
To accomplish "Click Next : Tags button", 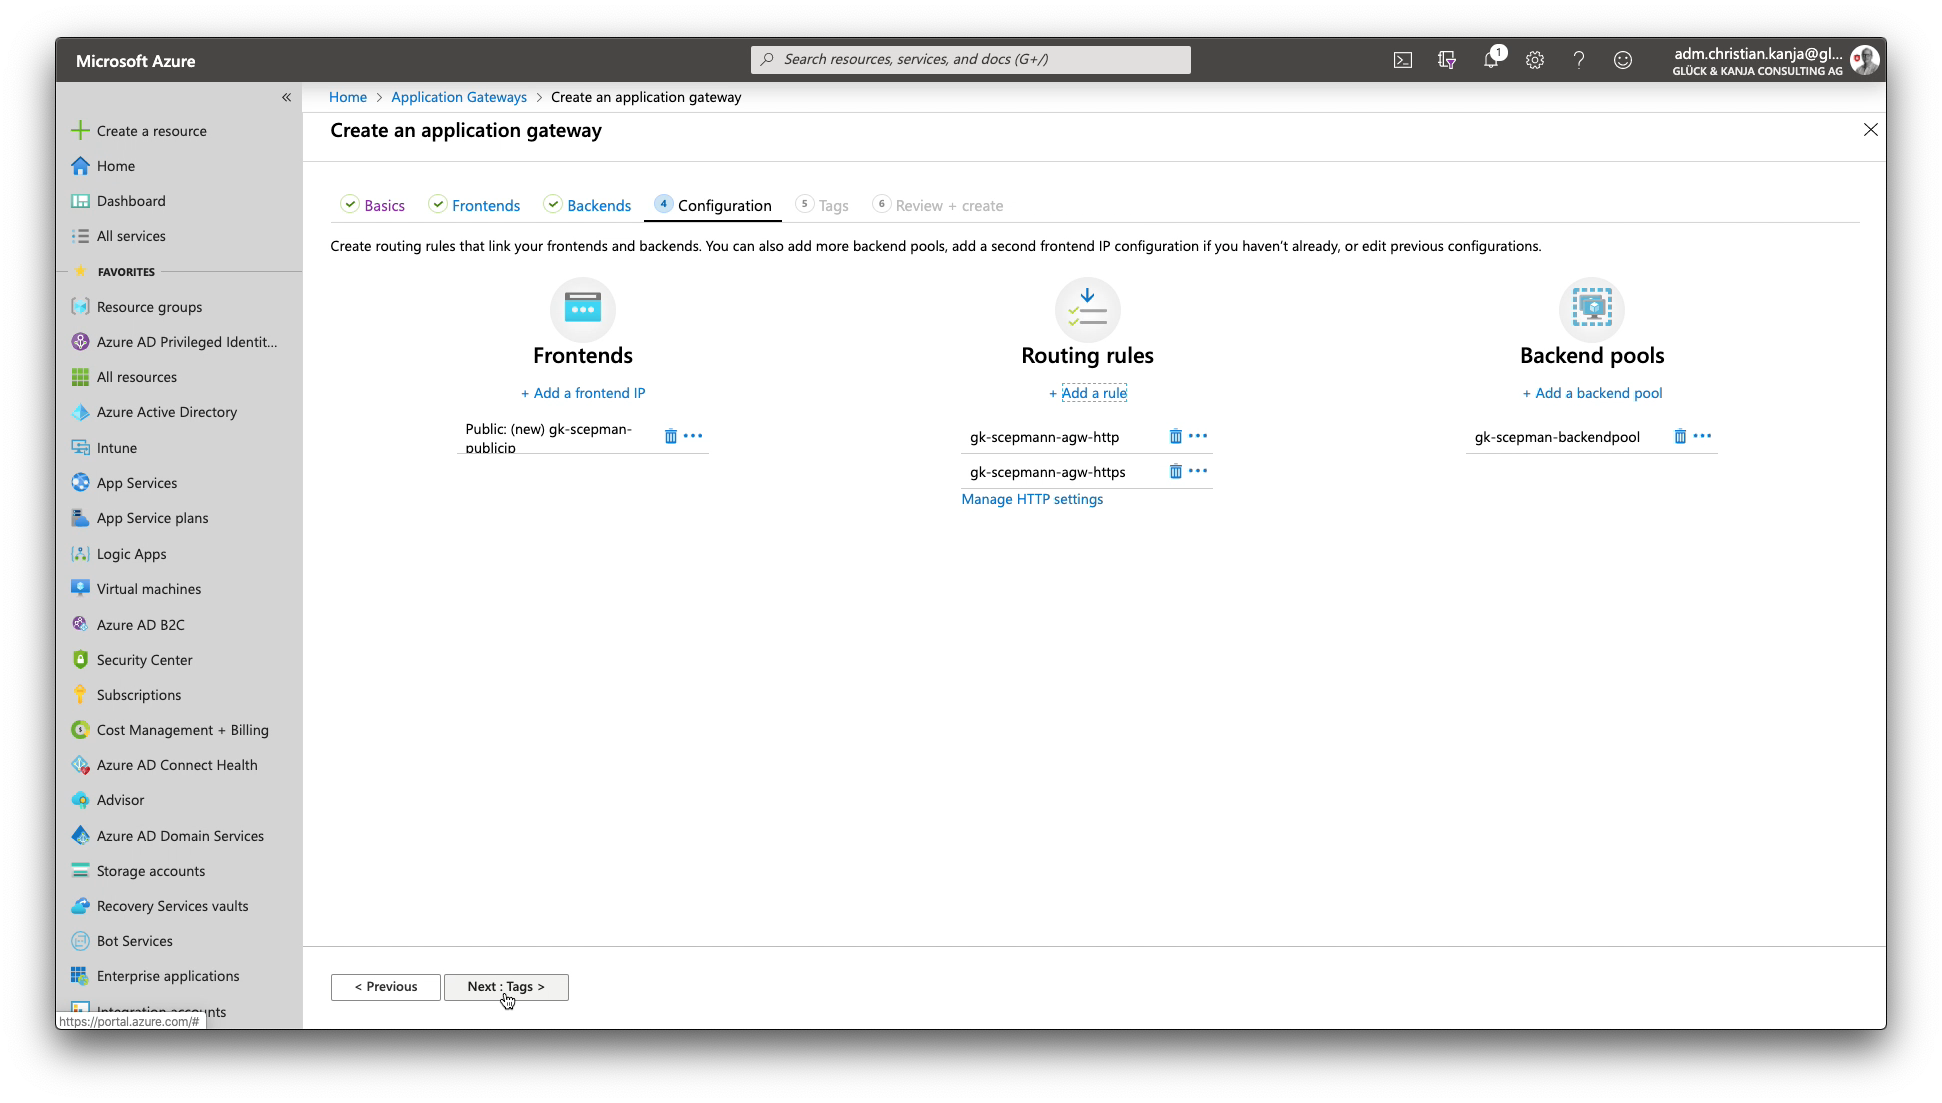I will click(x=506, y=987).
